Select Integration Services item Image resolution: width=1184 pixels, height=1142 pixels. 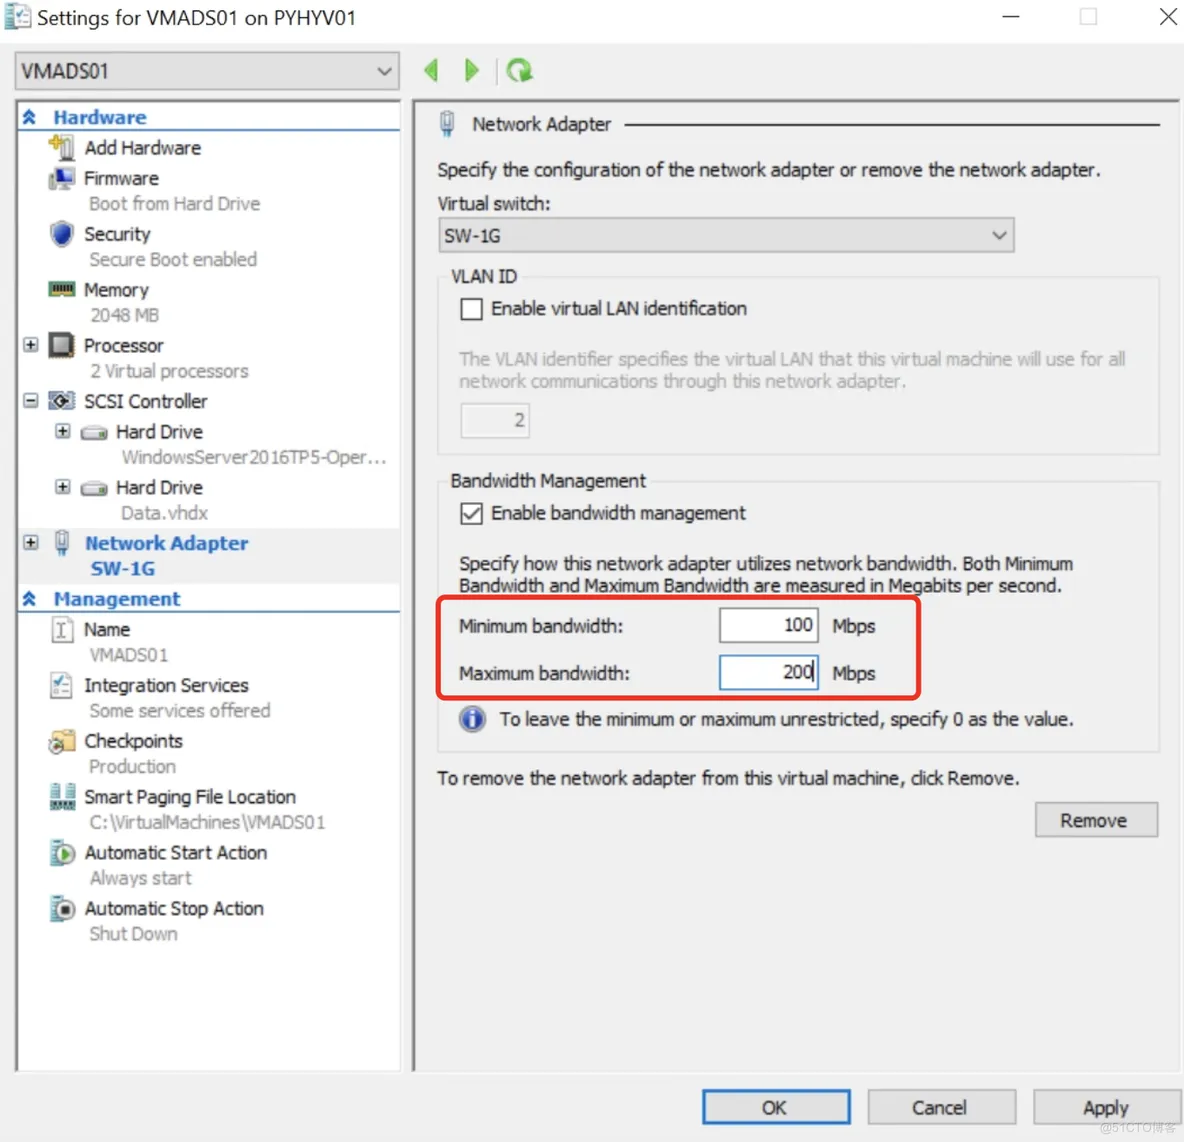(166, 685)
